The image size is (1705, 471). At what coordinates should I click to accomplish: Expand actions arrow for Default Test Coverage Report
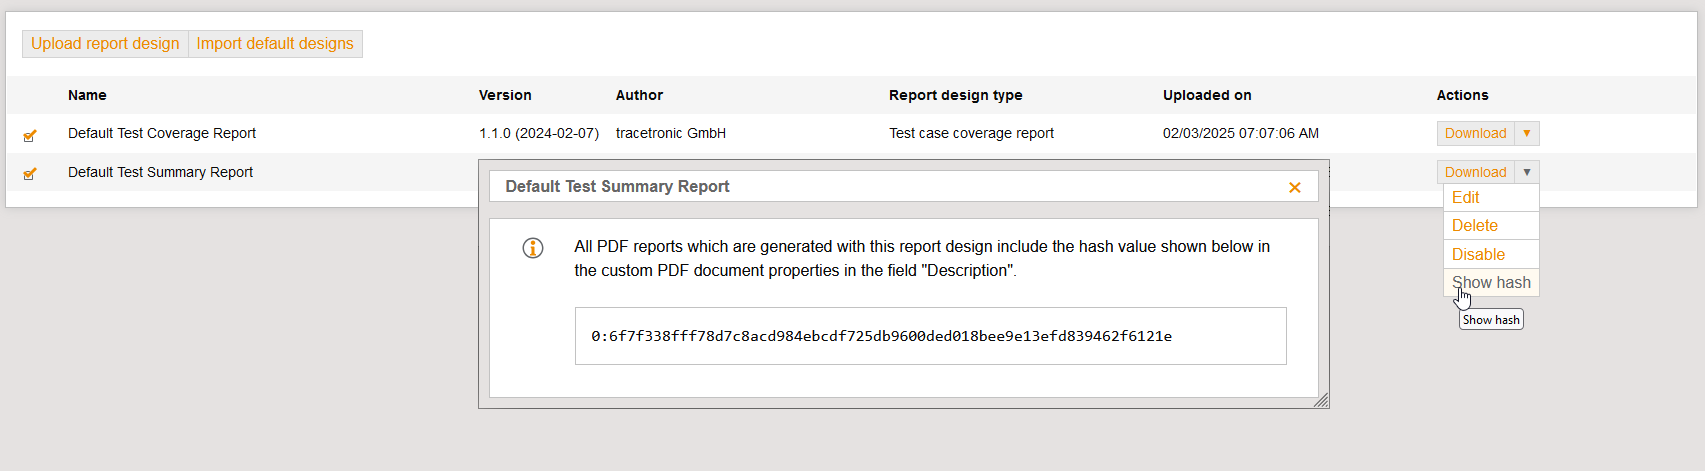[1527, 134]
